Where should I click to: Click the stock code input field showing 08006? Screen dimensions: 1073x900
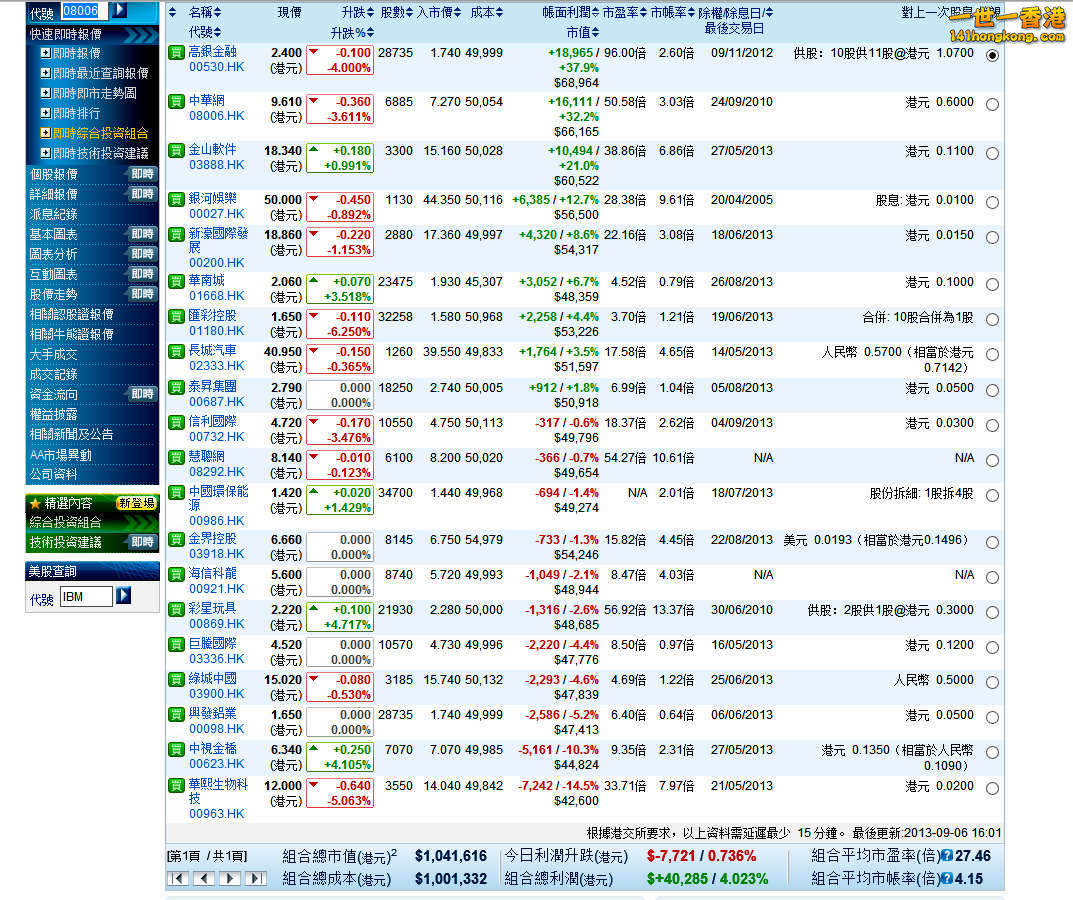[85, 10]
